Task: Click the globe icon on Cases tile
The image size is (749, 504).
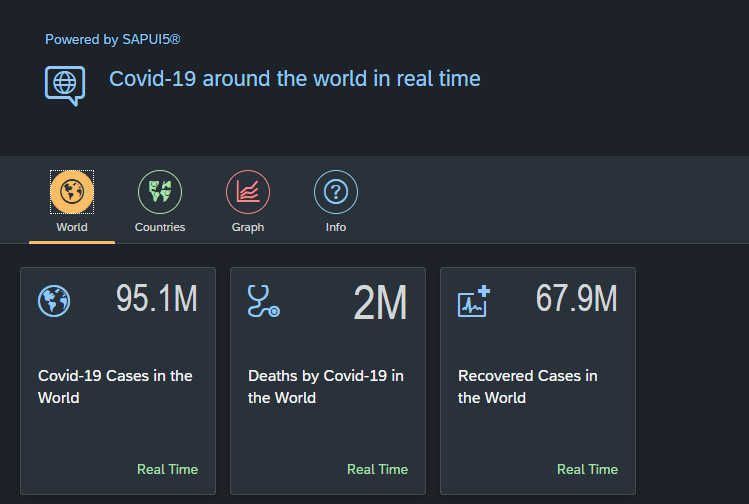Action: tap(54, 301)
